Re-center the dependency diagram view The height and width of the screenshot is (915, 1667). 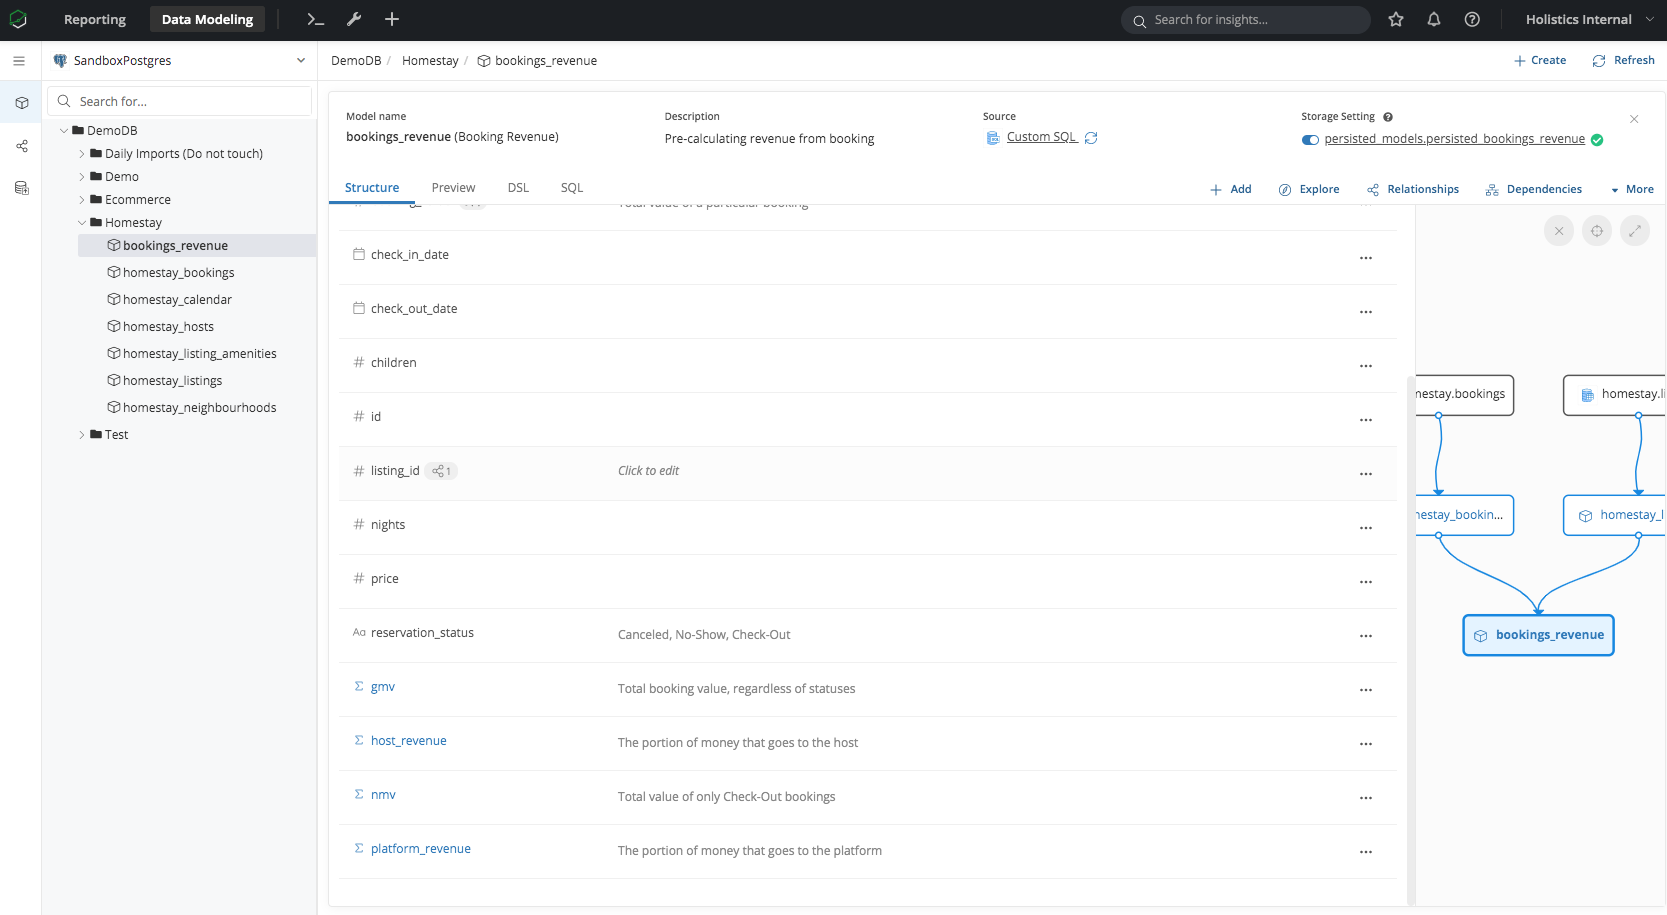tap(1597, 231)
